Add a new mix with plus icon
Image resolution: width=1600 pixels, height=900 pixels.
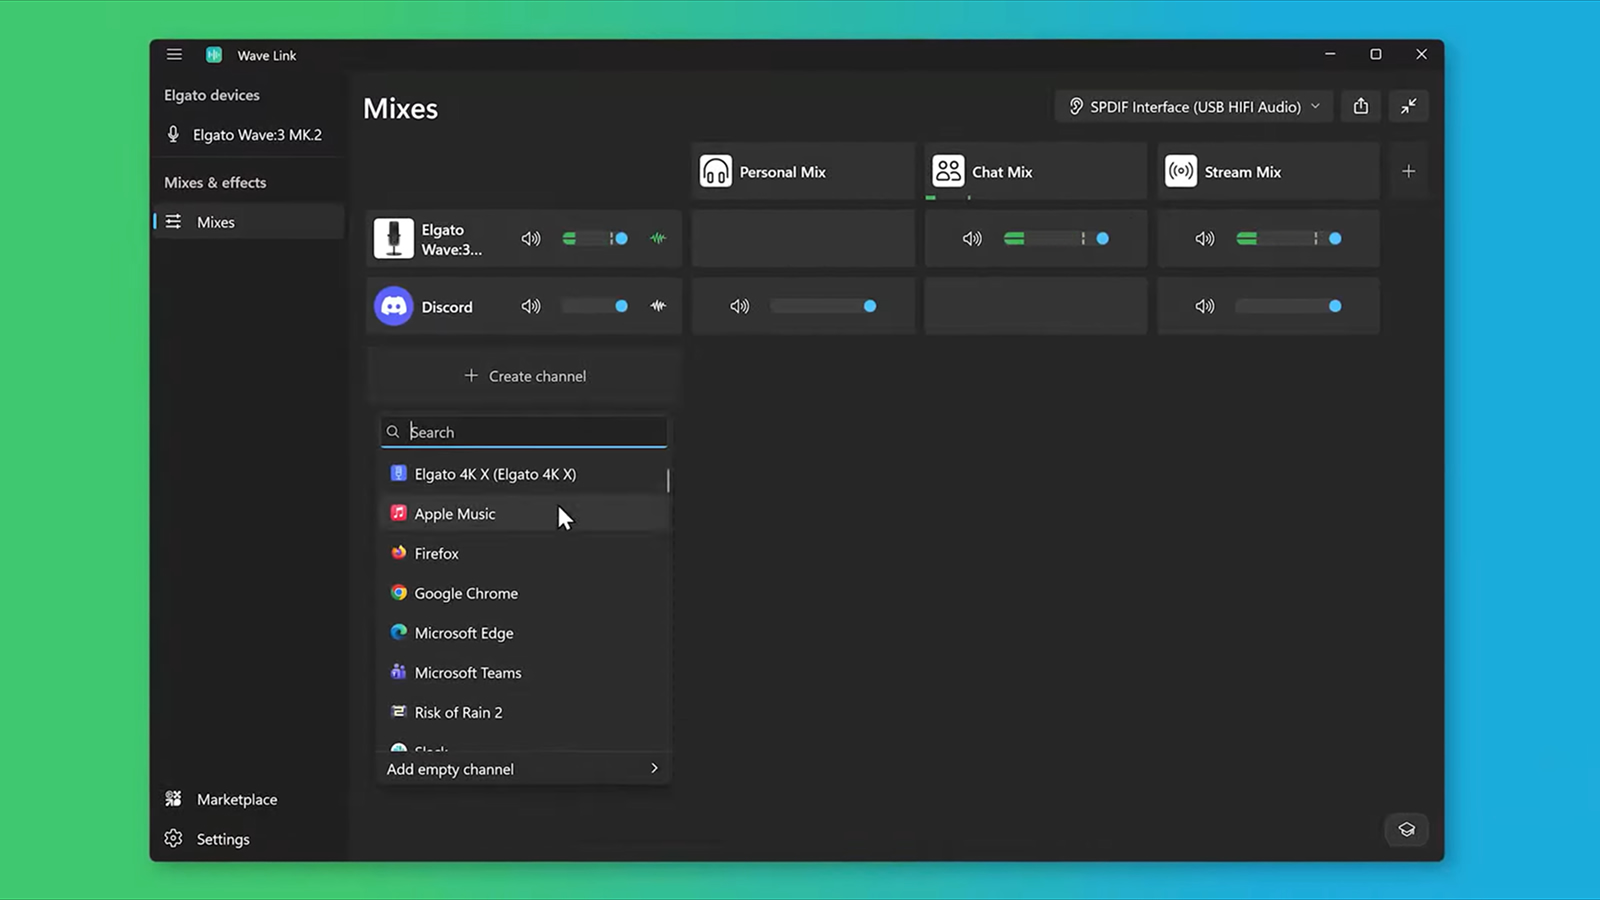[x=1408, y=172]
